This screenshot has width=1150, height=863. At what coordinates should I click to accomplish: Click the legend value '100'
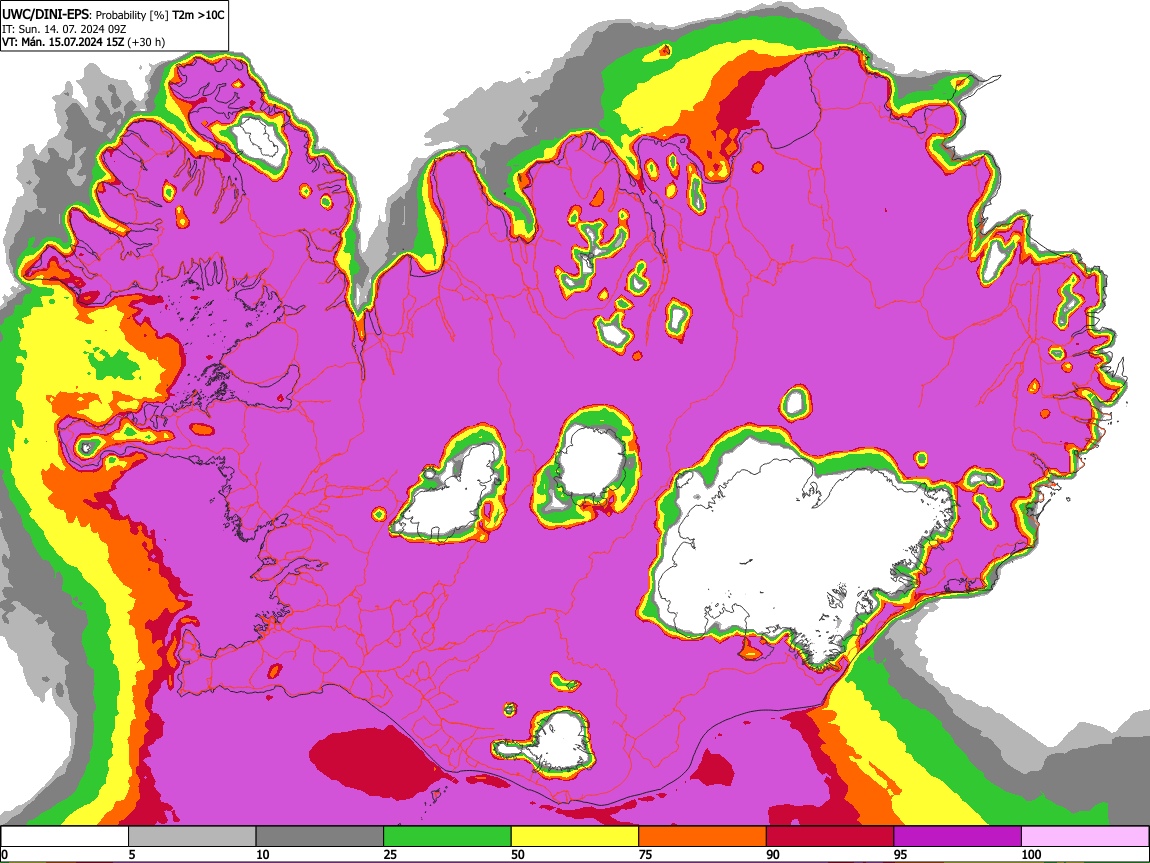pyautogui.click(x=1031, y=854)
